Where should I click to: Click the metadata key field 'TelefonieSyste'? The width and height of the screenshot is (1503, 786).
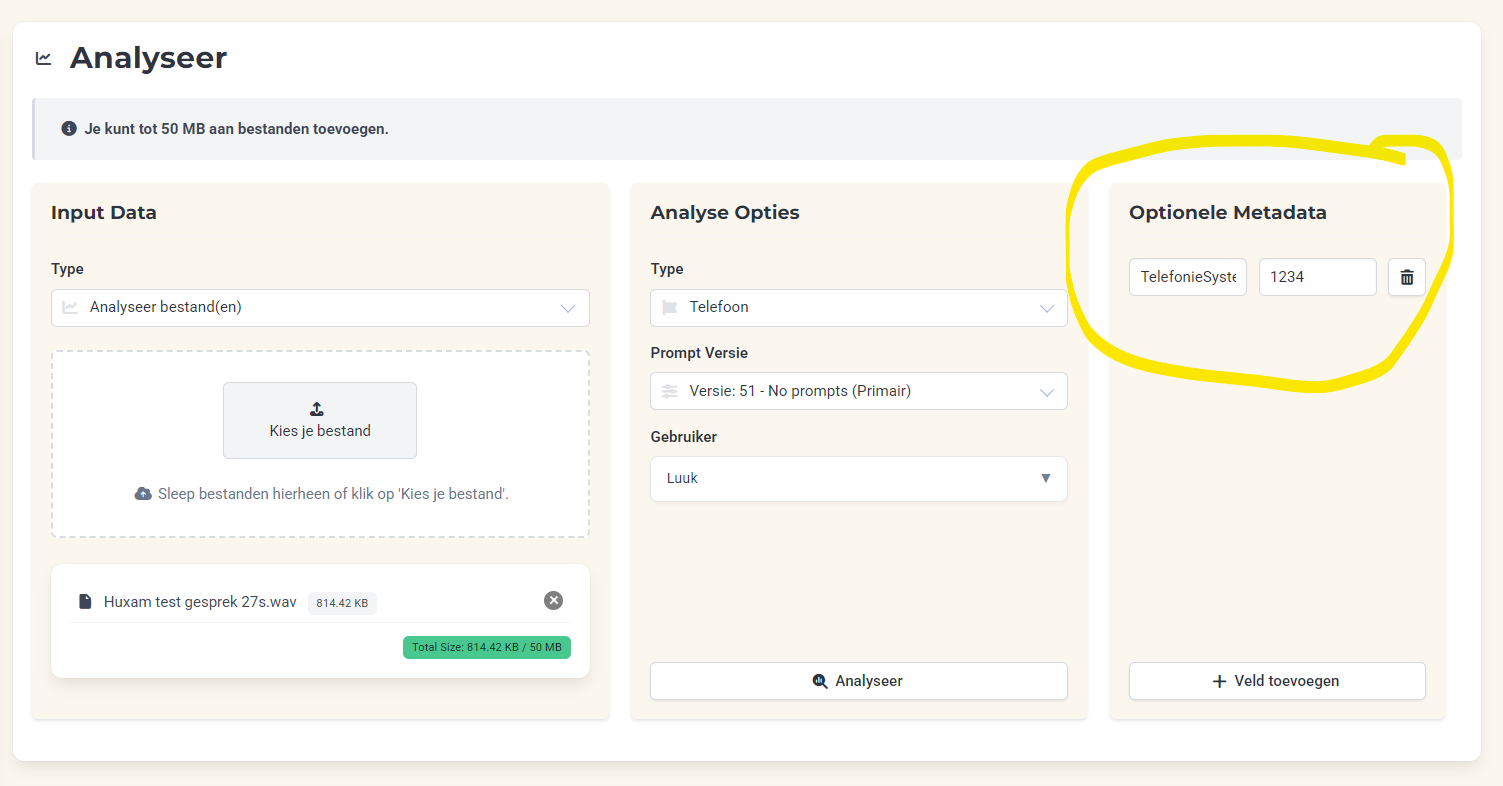(x=1187, y=277)
